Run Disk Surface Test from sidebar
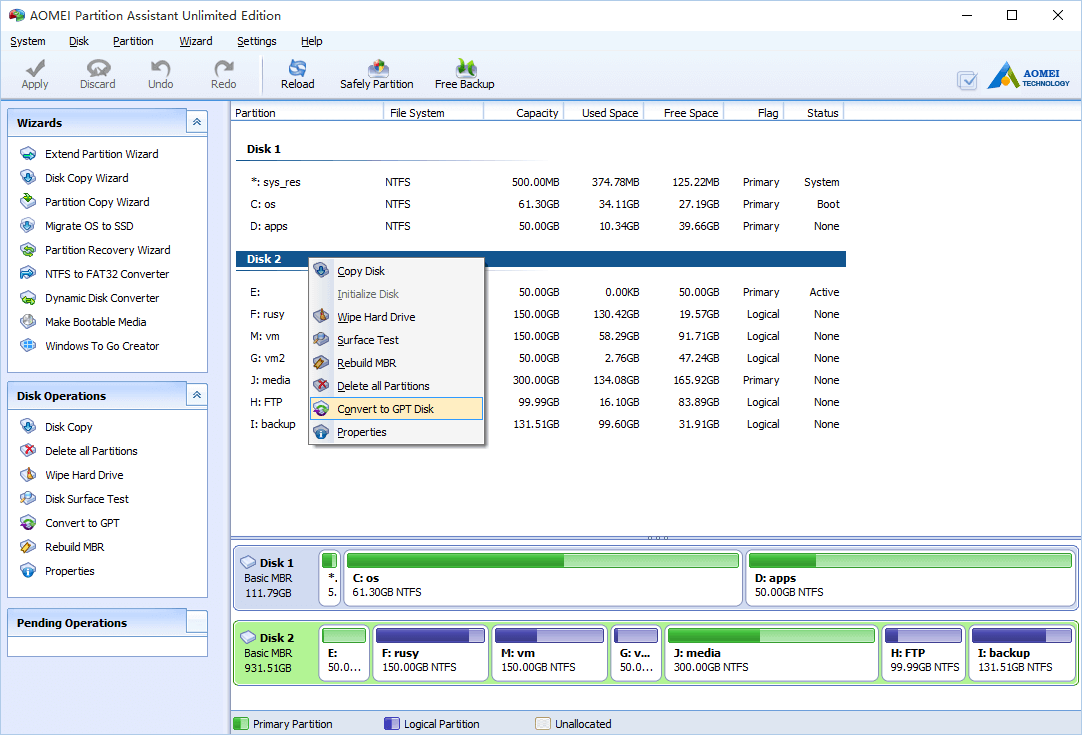The width and height of the screenshot is (1082, 735). coord(86,499)
